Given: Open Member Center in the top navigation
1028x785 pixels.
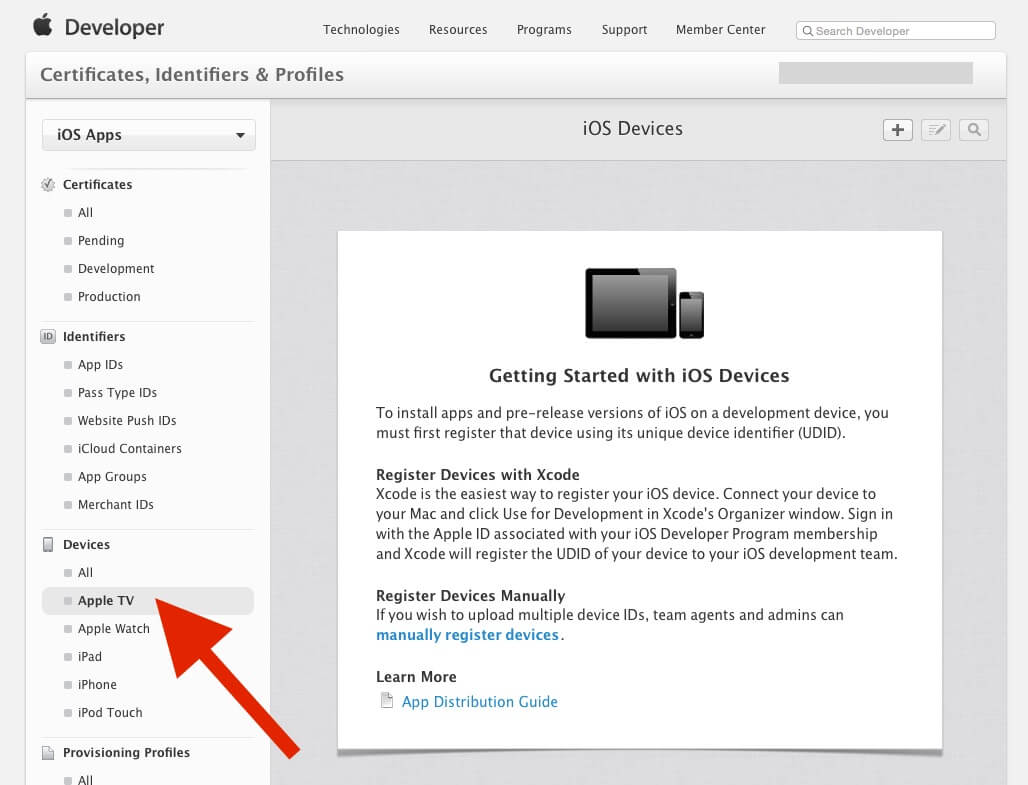Looking at the screenshot, I should [721, 30].
